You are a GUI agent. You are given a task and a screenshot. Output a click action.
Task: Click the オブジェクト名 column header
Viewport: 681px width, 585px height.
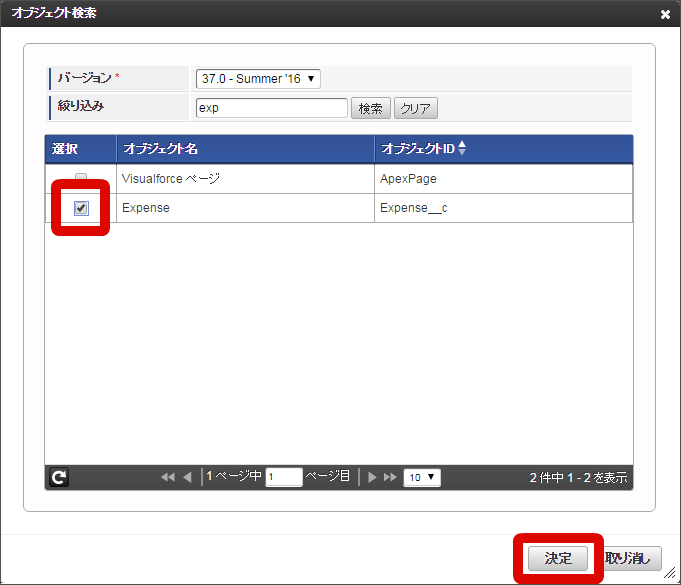tap(245, 149)
